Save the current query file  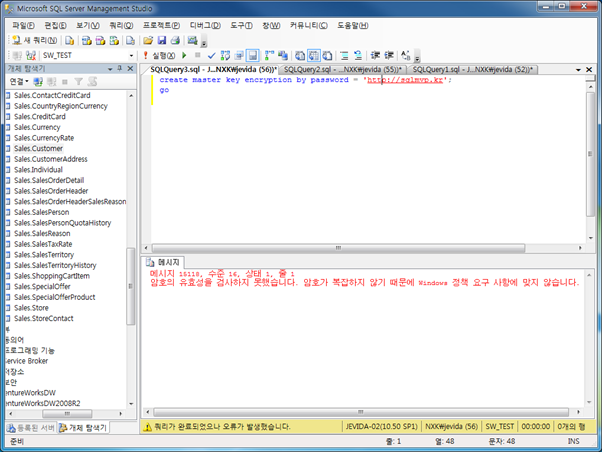coord(162,40)
